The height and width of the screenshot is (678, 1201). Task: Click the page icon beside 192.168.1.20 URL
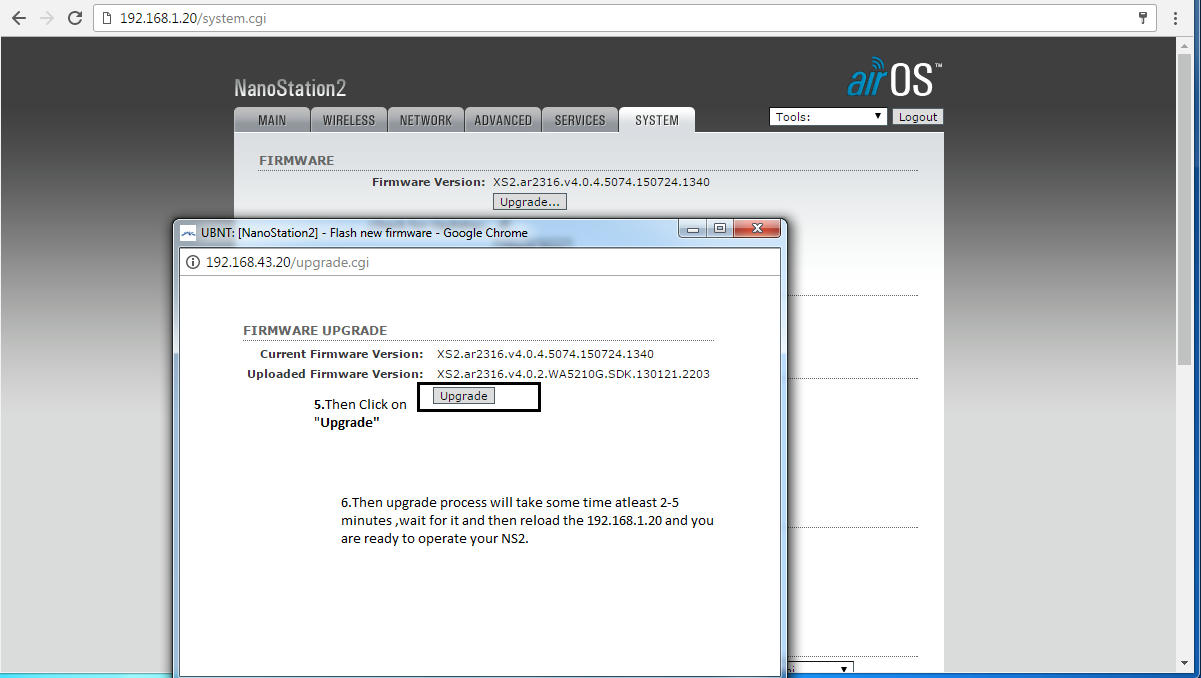pos(107,18)
